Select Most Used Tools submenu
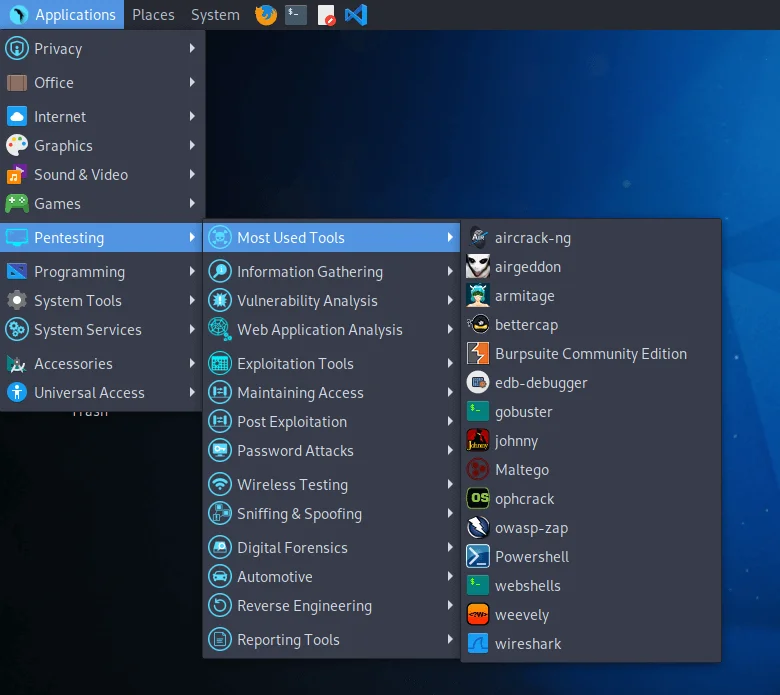Screen dimensions: 780x695 tap(331, 238)
